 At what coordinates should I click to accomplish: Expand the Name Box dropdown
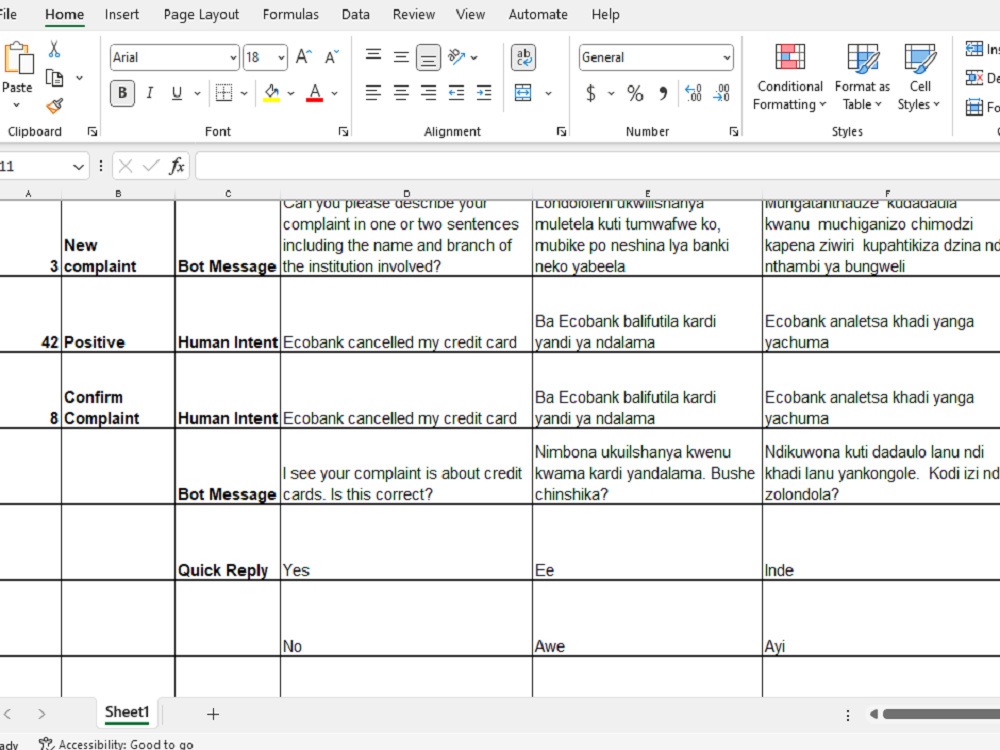point(78,167)
